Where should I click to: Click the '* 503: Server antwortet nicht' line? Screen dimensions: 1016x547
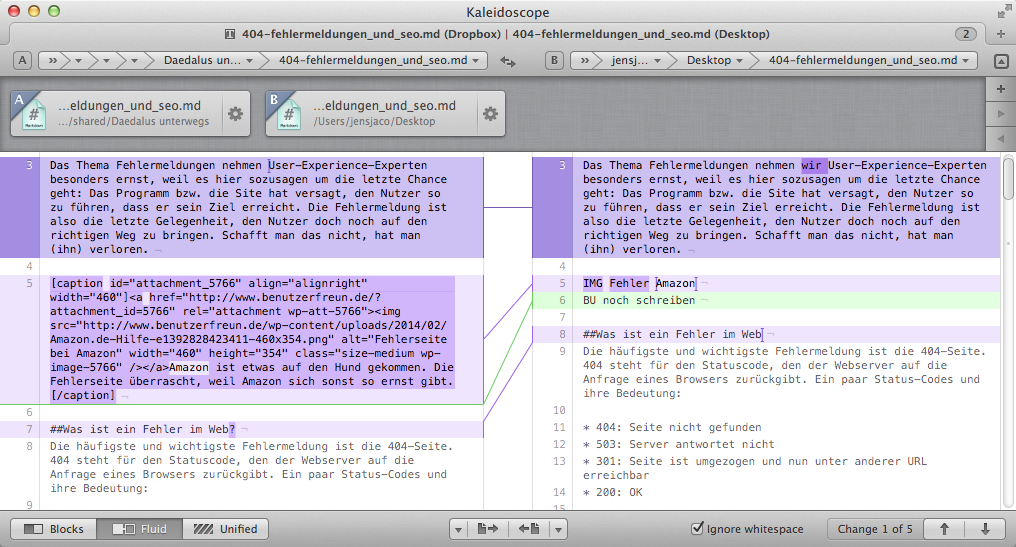point(678,444)
